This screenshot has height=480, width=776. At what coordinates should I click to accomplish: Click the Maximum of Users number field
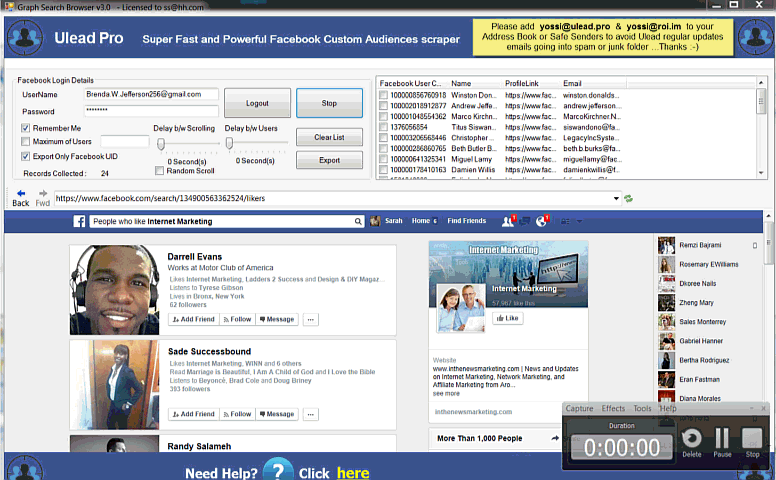point(125,142)
